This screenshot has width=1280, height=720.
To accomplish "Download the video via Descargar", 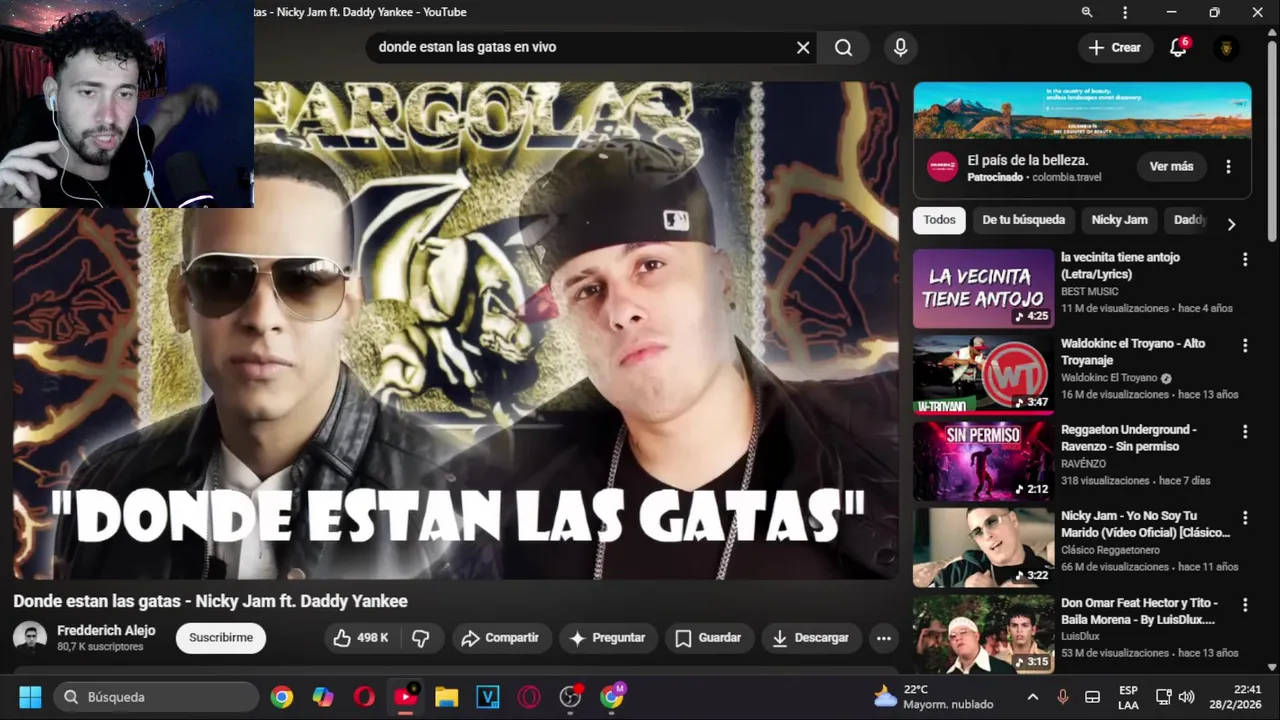I will (811, 638).
